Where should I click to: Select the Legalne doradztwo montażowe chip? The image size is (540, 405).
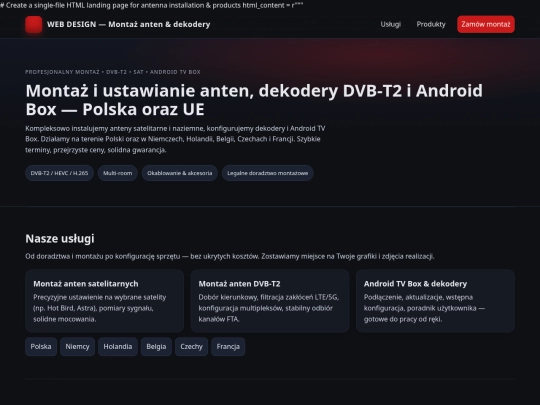(x=268, y=173)
